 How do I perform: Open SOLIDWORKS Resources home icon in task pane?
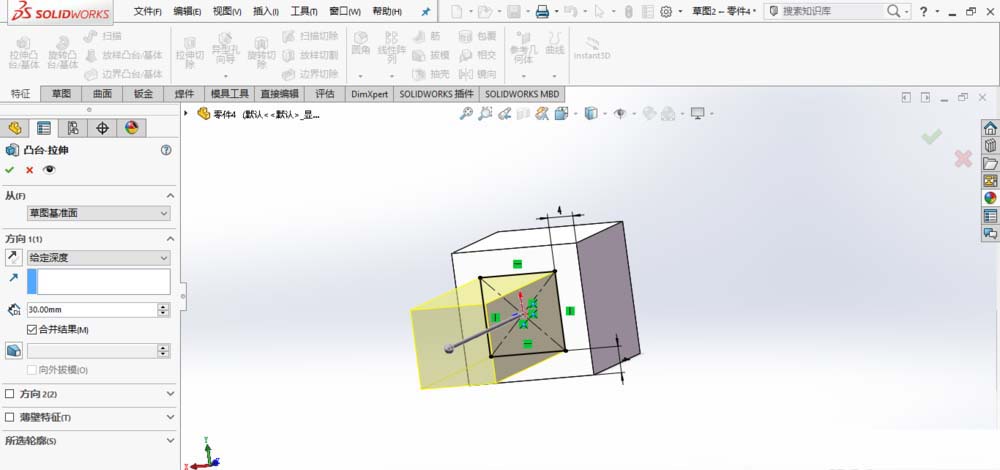click(x=990, y=128)
